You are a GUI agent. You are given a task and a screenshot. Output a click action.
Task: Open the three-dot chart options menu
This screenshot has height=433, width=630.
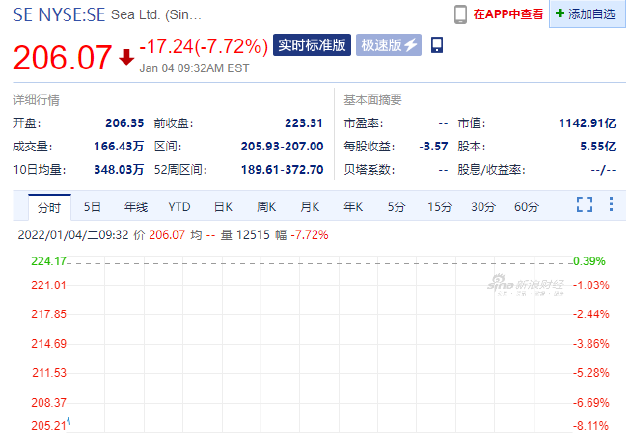(x=611, y=204)
